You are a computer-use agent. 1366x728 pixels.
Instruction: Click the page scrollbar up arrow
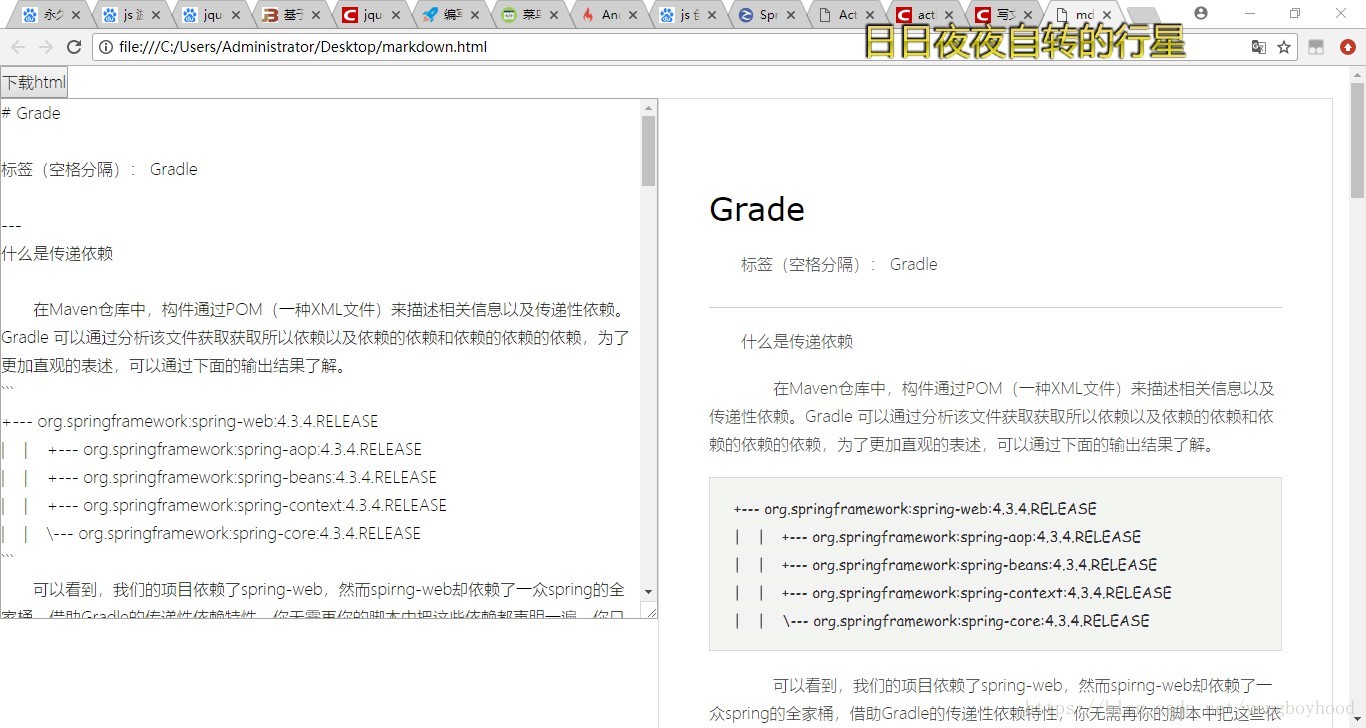(1357, 73)
